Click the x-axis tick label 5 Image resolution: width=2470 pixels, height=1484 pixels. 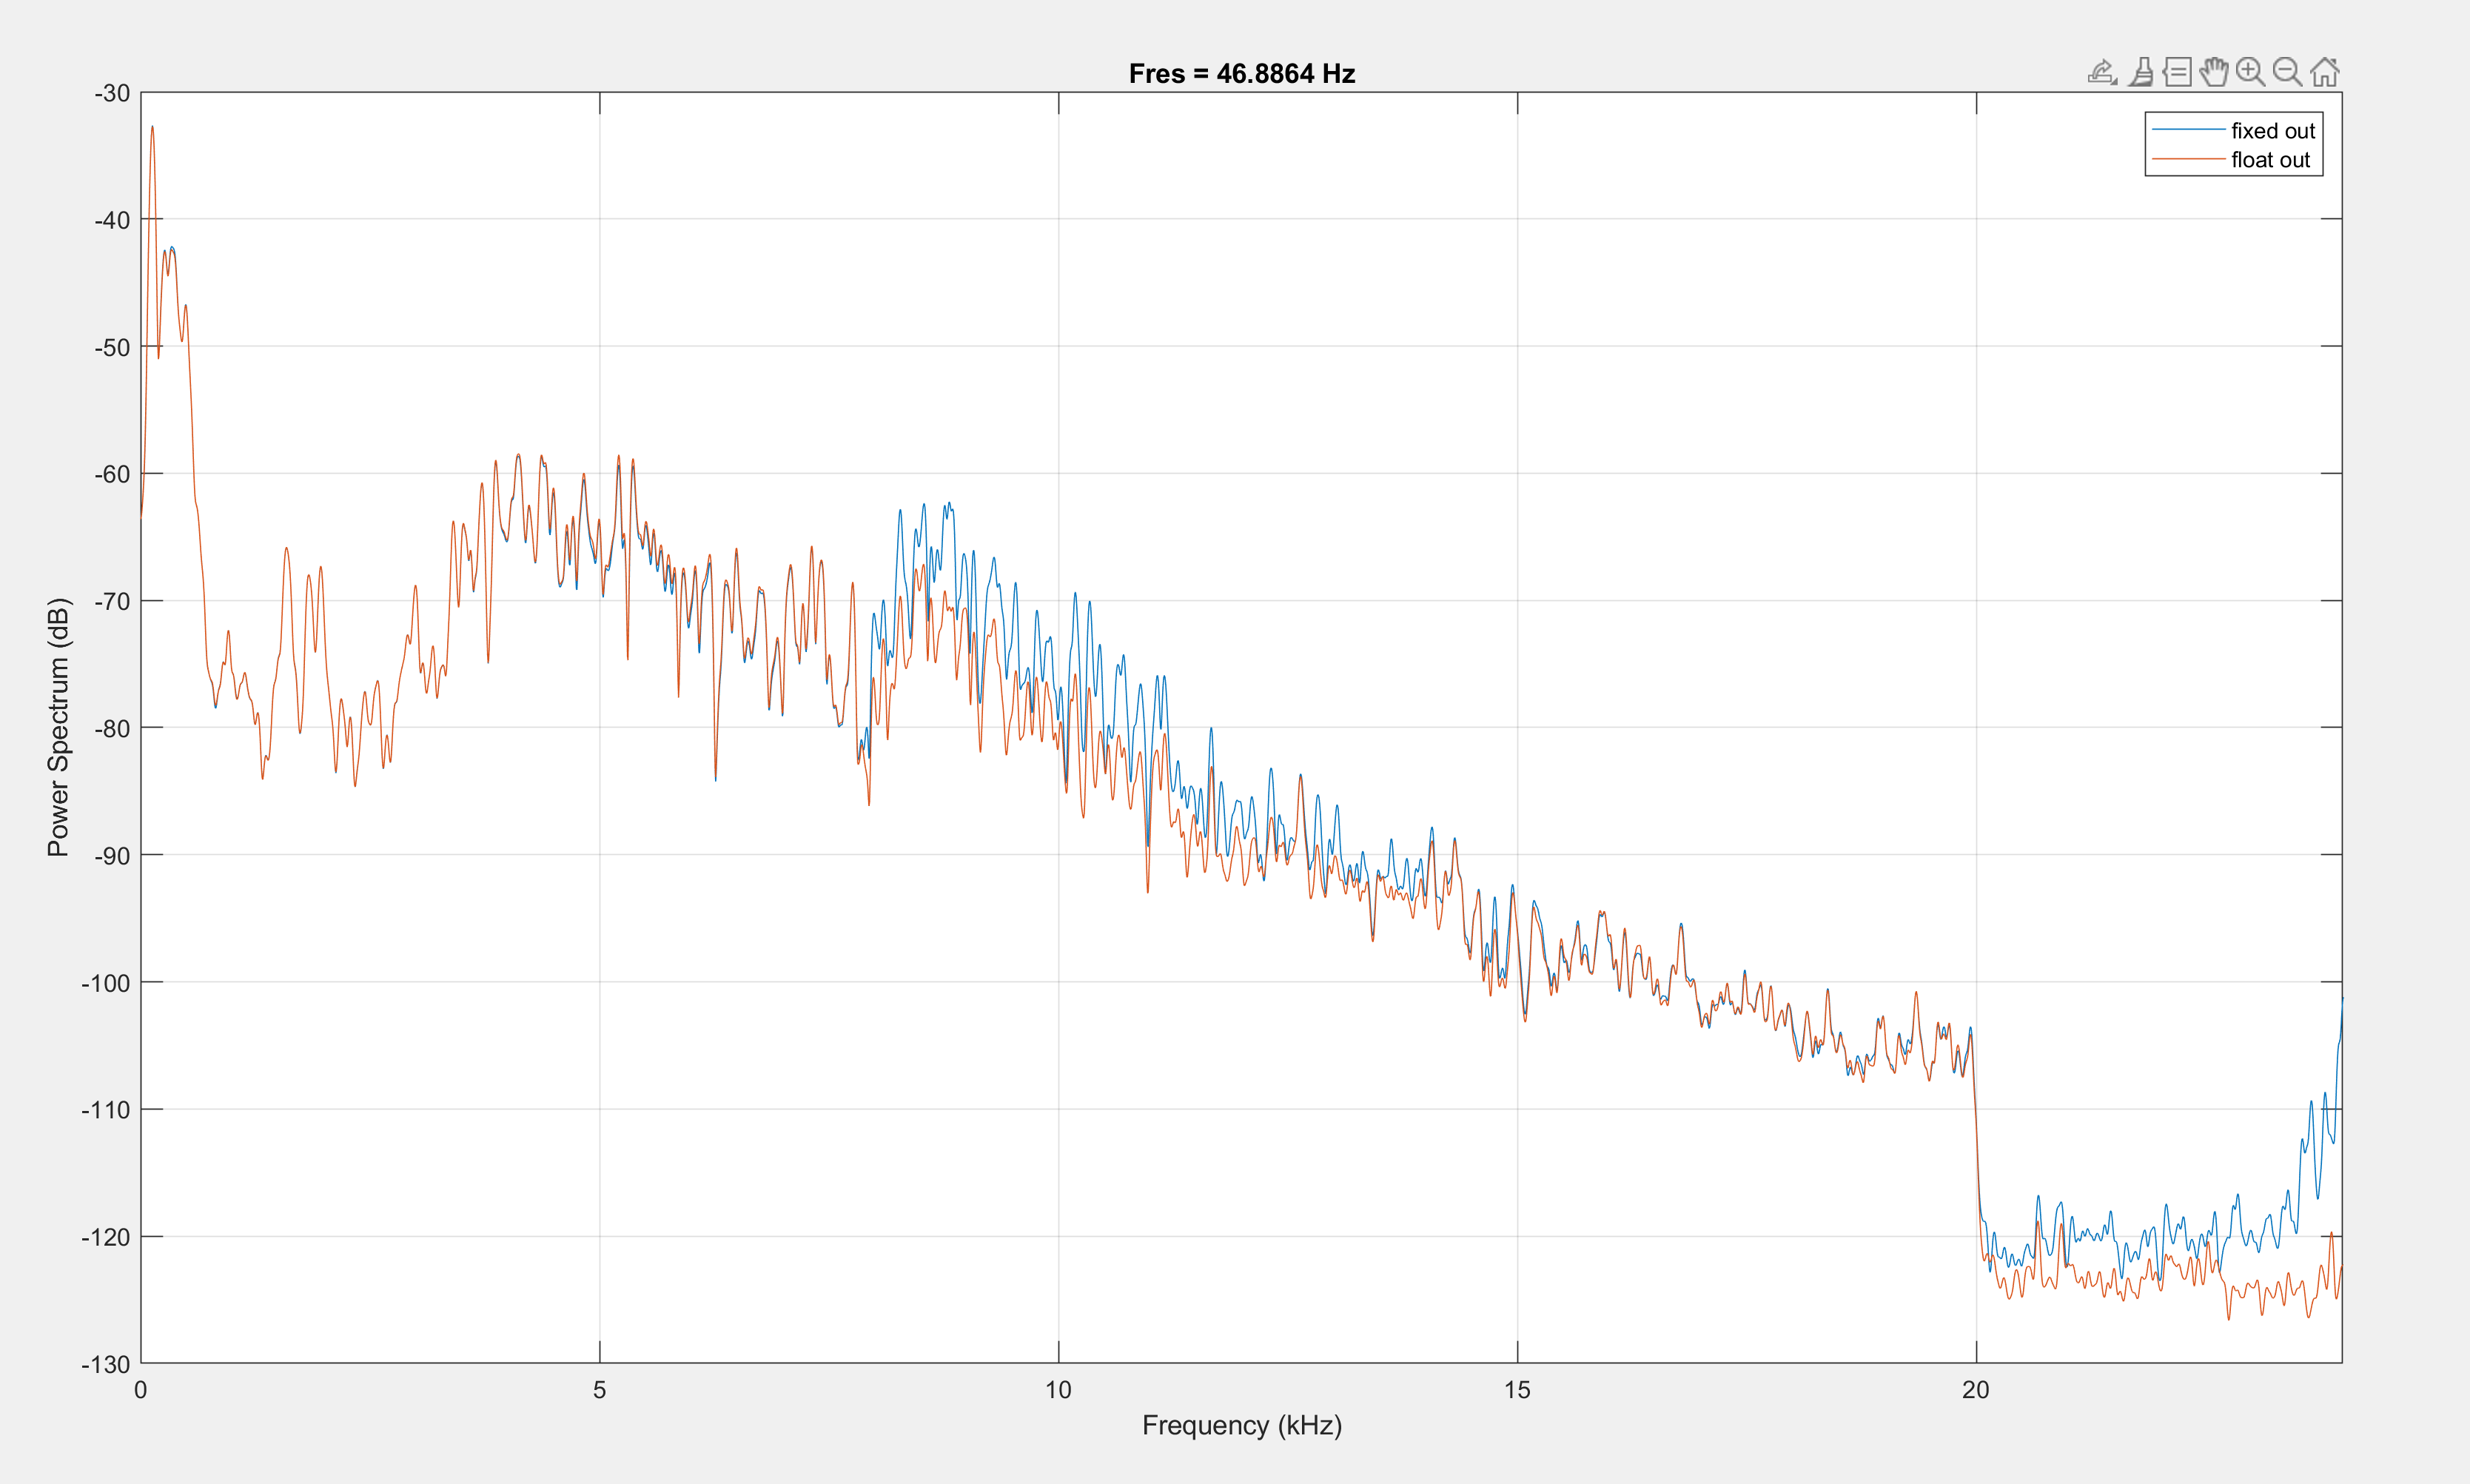tap(599, 1390)
